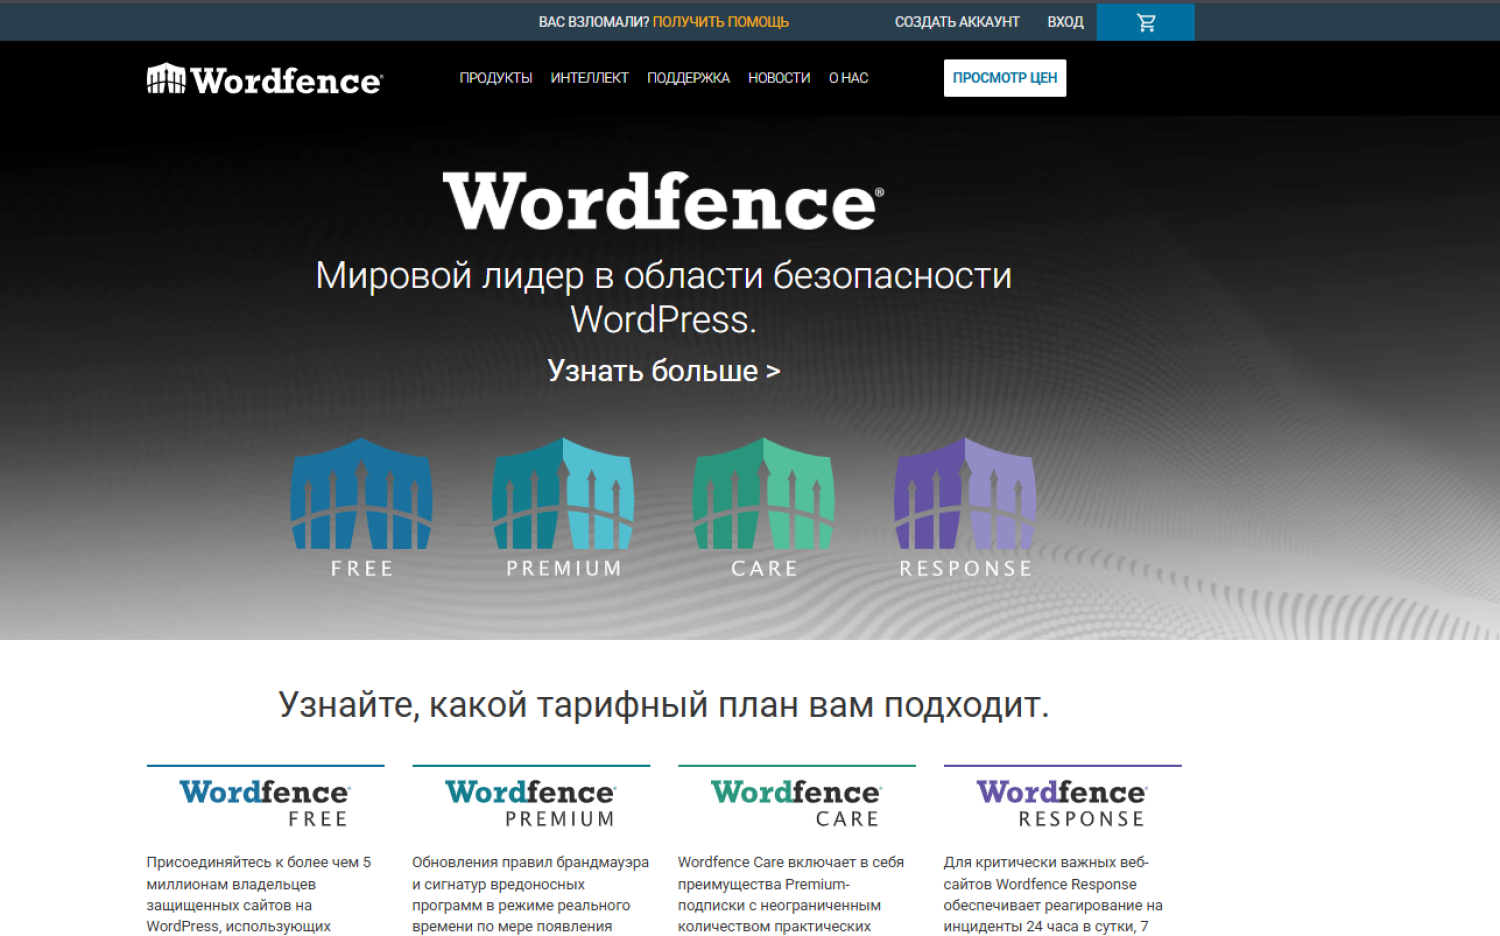Click the Вход login link
1500x936 pixels.
point(1065,22)
